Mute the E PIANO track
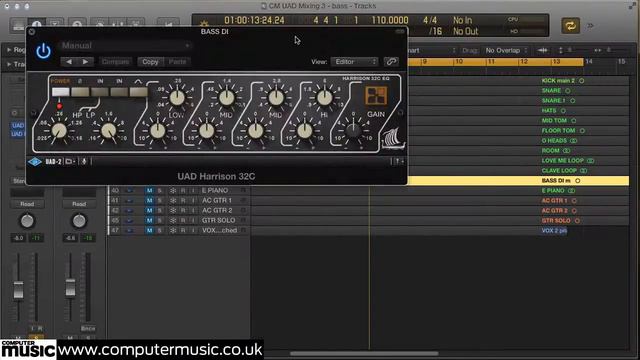This screenshot has width=640, height=360. click(149, 191)
